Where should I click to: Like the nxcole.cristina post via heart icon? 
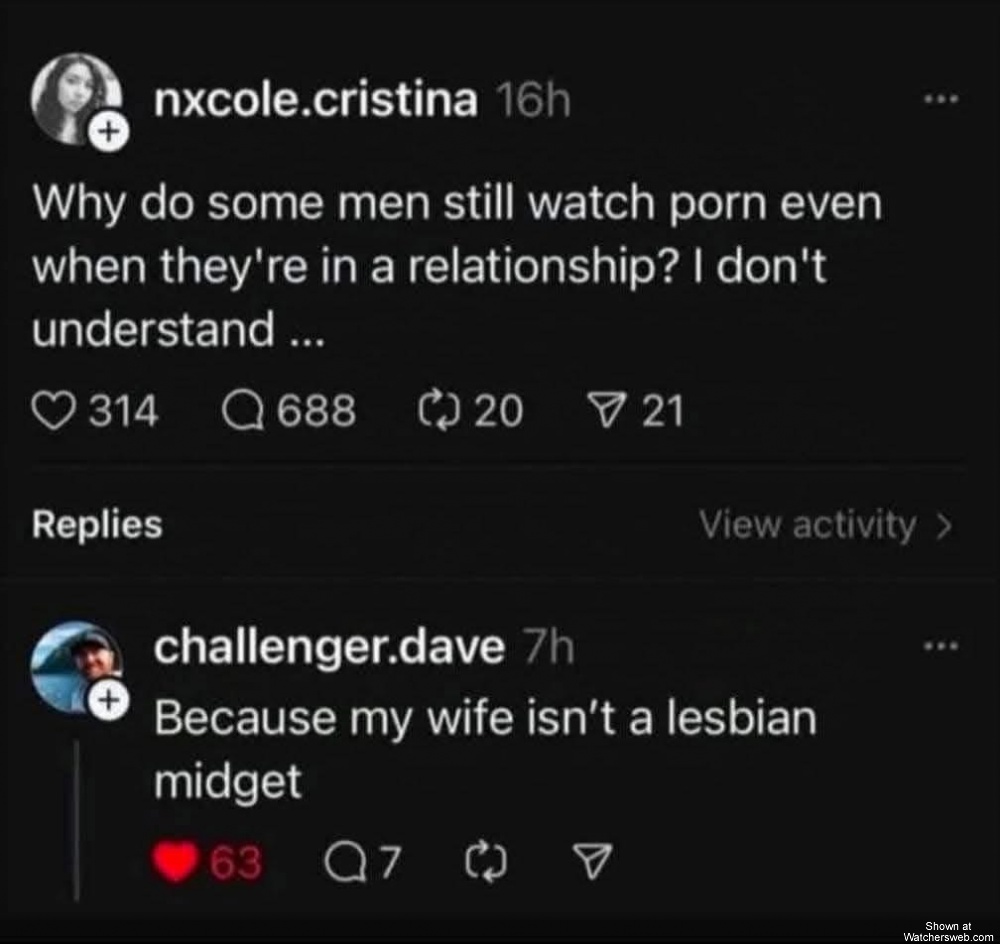point(54,411)
